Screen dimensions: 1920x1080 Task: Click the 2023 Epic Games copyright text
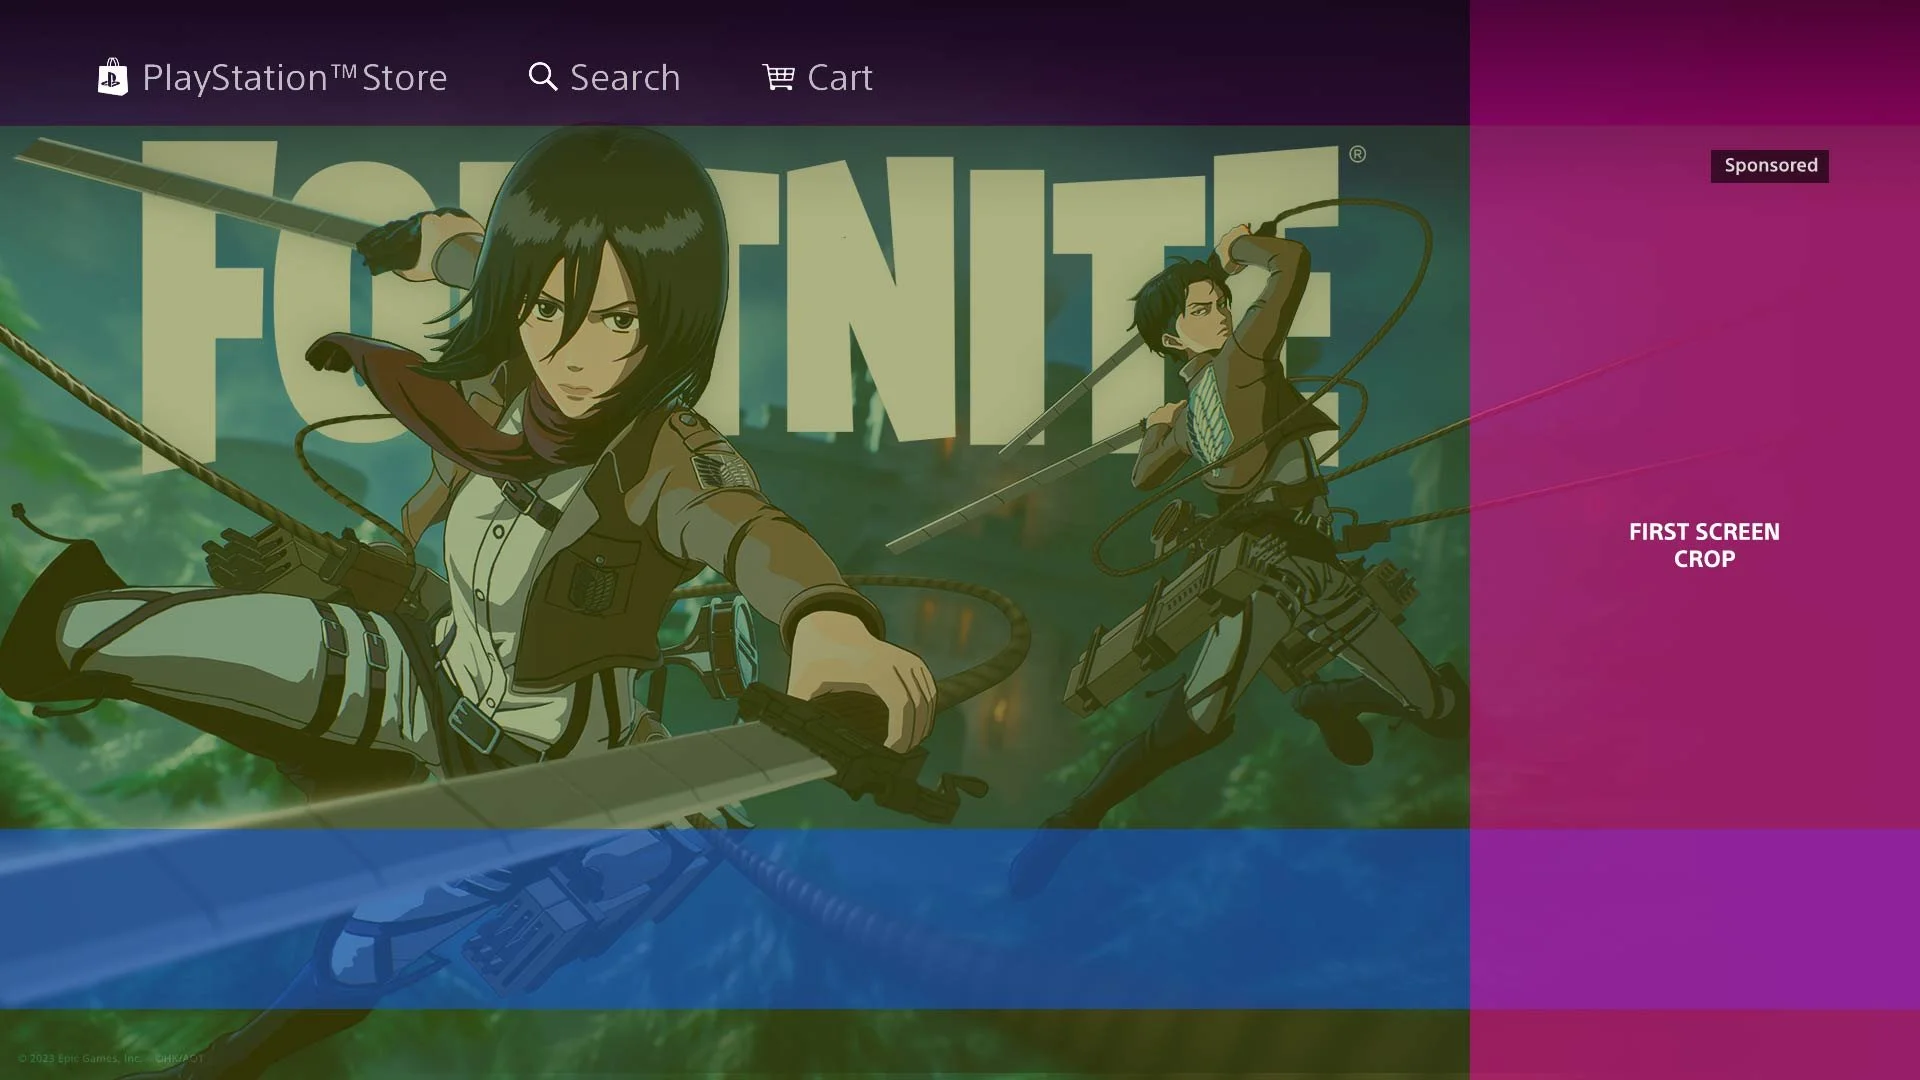tap(111, 1058)
